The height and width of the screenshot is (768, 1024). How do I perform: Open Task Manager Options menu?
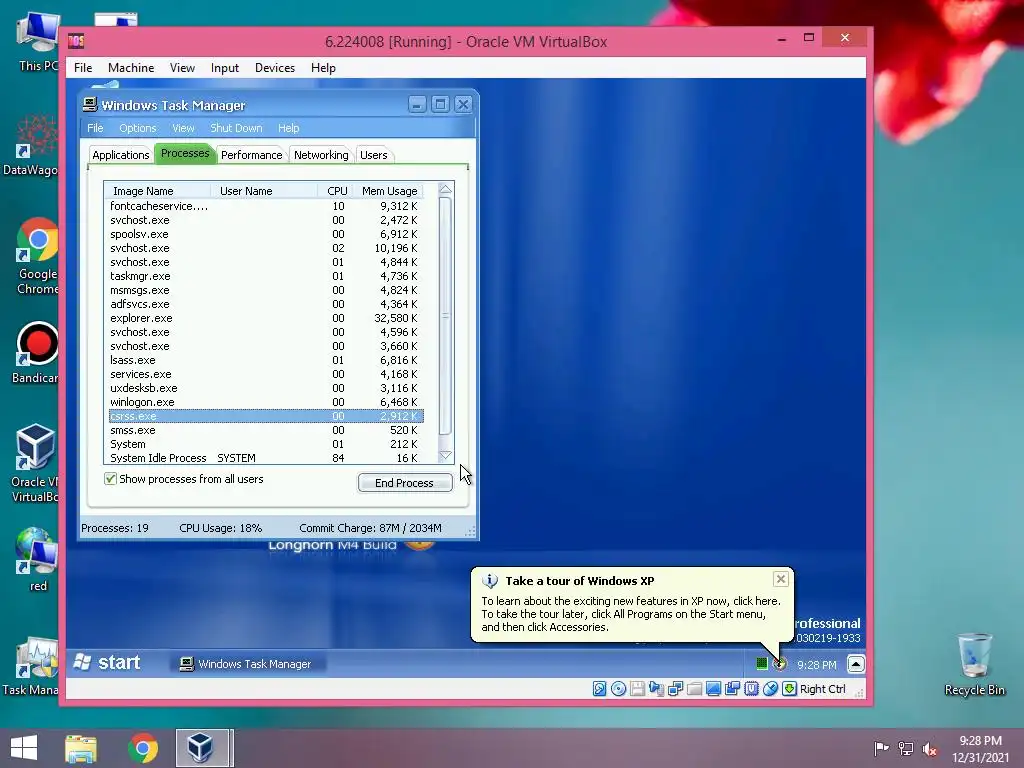pos(138,128)
